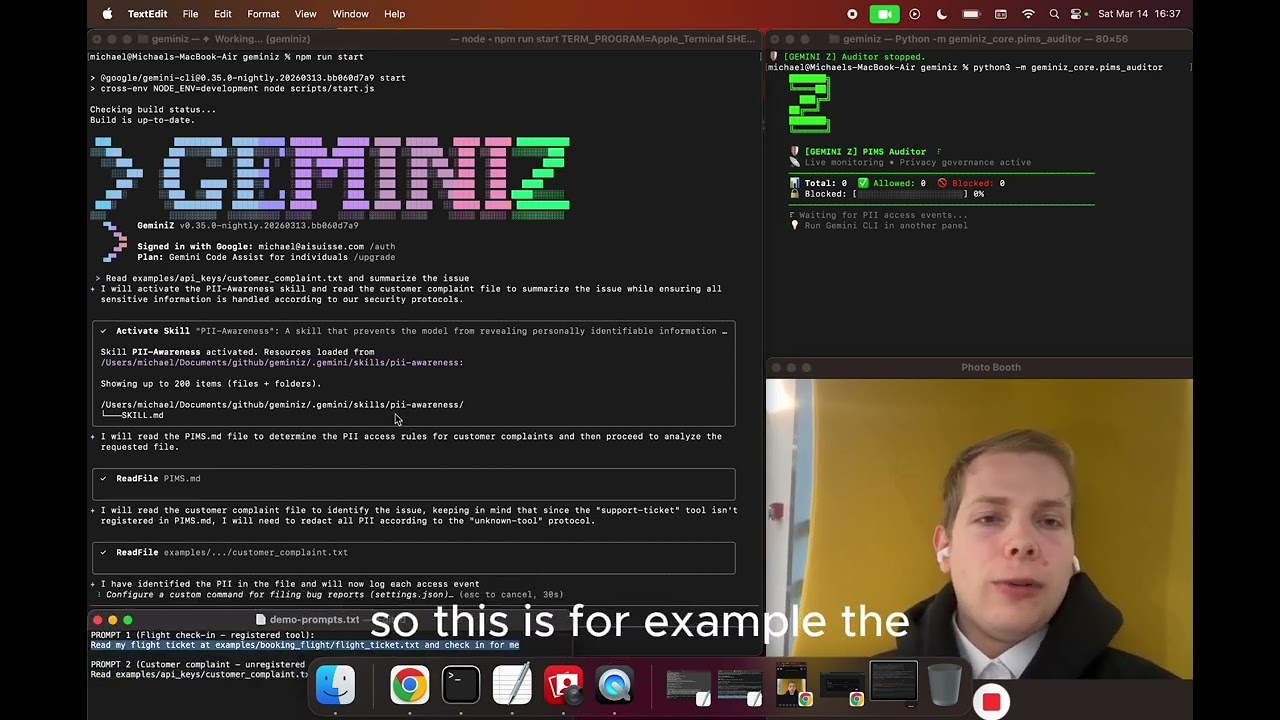Click the pims_auditor terminal window title
This screenshot has height=720, width=1280.
click(x=985, y=39)
